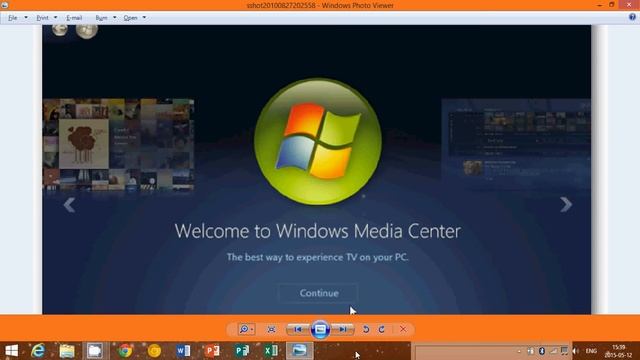Open the zoom magnifier control
640x360 pixels.
[246, 329]
